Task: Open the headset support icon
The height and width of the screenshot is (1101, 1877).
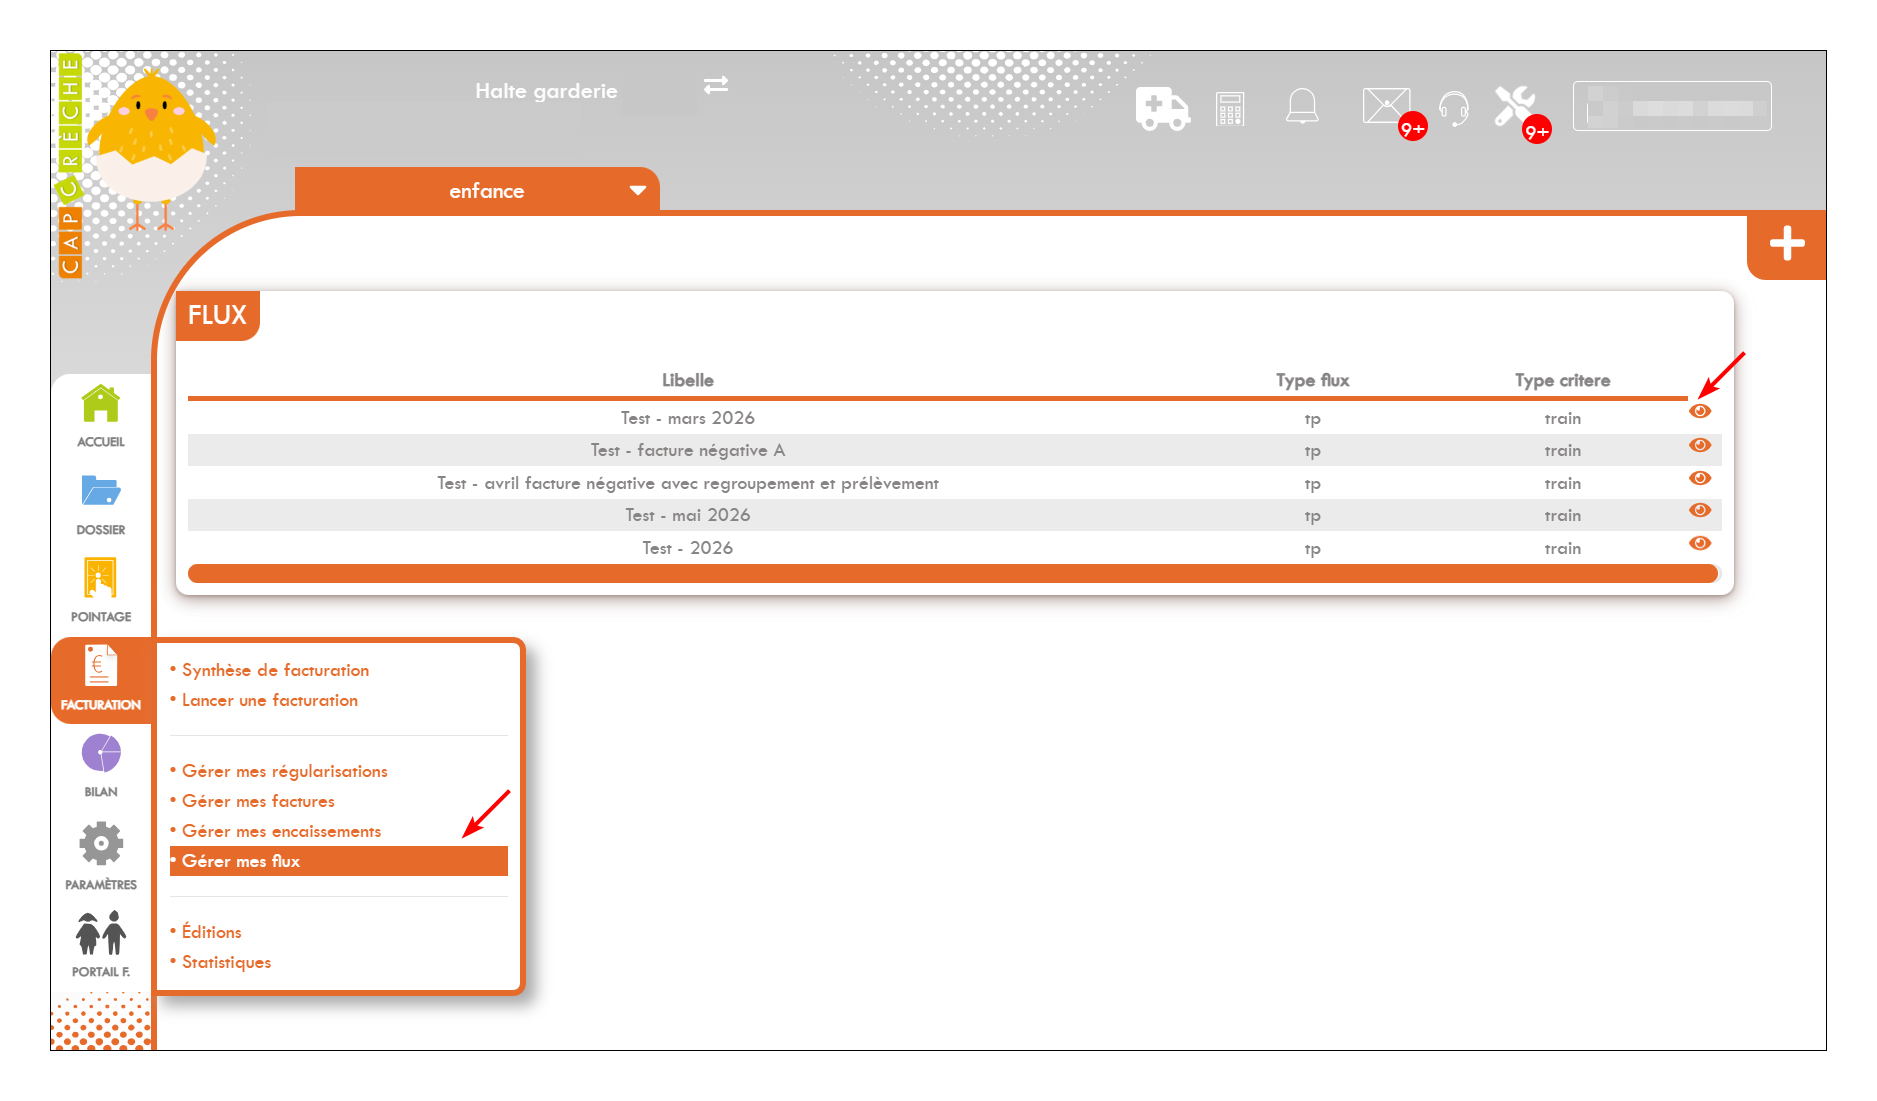Action: tap(1453, 107)
